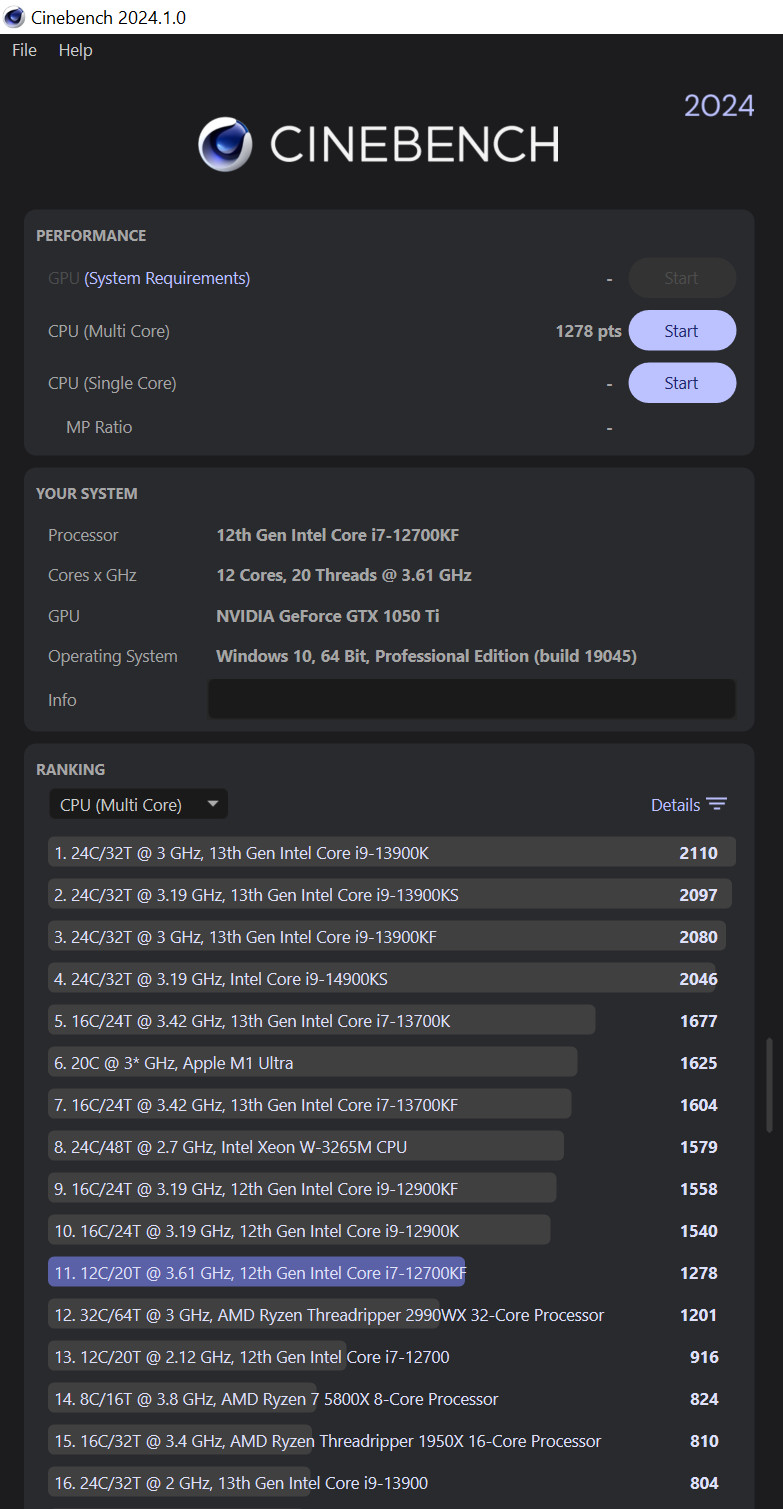Toggle the ranking Details view
Image resolution: width=783 pixels, height=1509 pixels.
(675, 805)
